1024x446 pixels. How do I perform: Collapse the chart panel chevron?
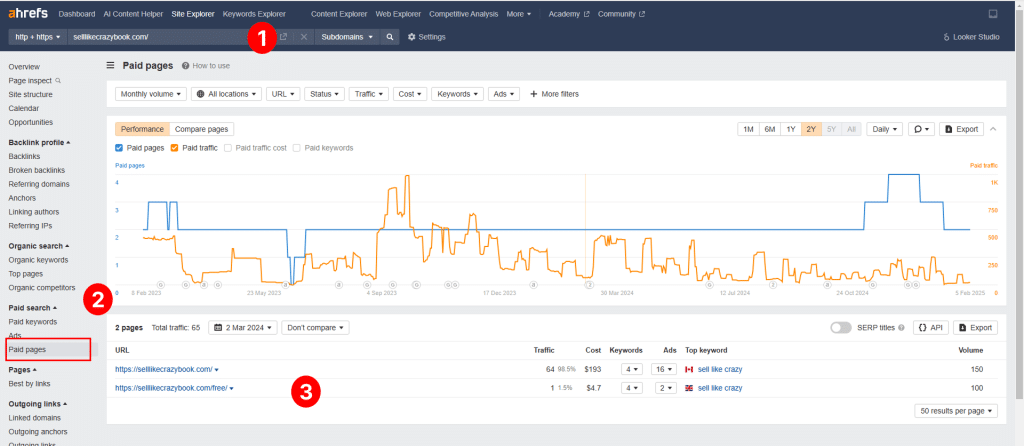pyautogui.click(x=993, y=129)
